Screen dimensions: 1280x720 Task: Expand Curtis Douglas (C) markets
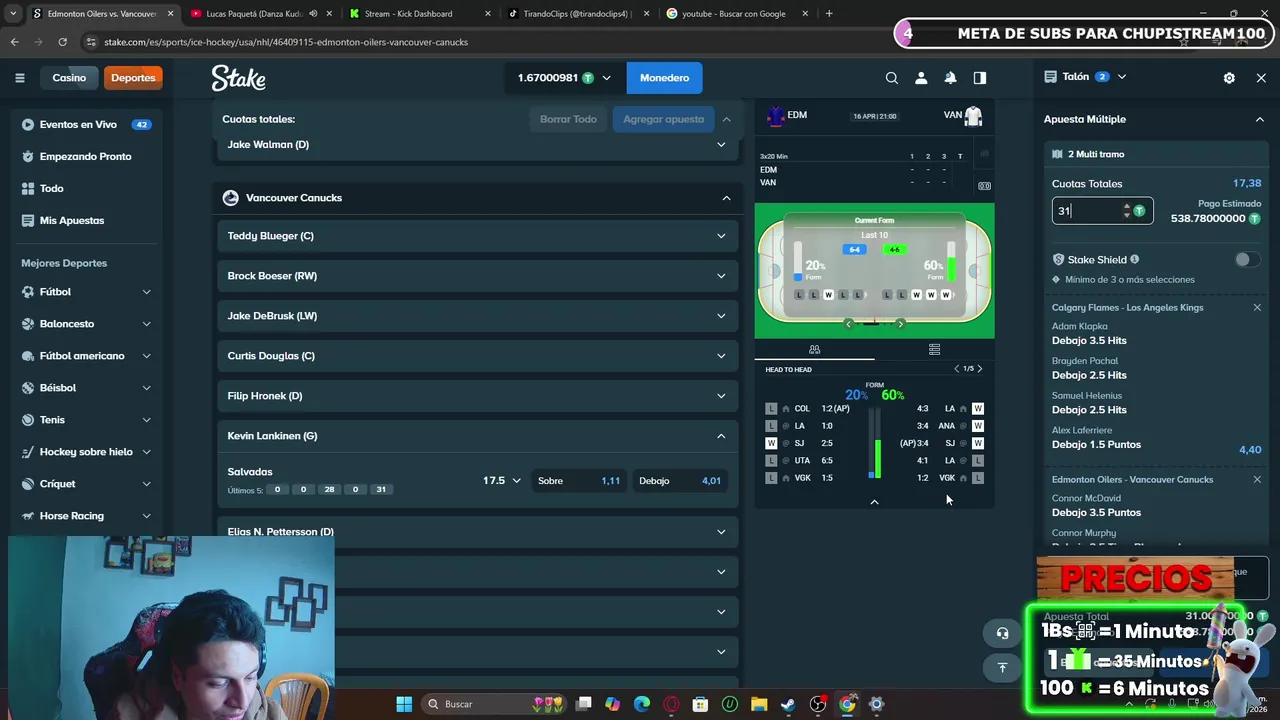(x=478, y=356)
